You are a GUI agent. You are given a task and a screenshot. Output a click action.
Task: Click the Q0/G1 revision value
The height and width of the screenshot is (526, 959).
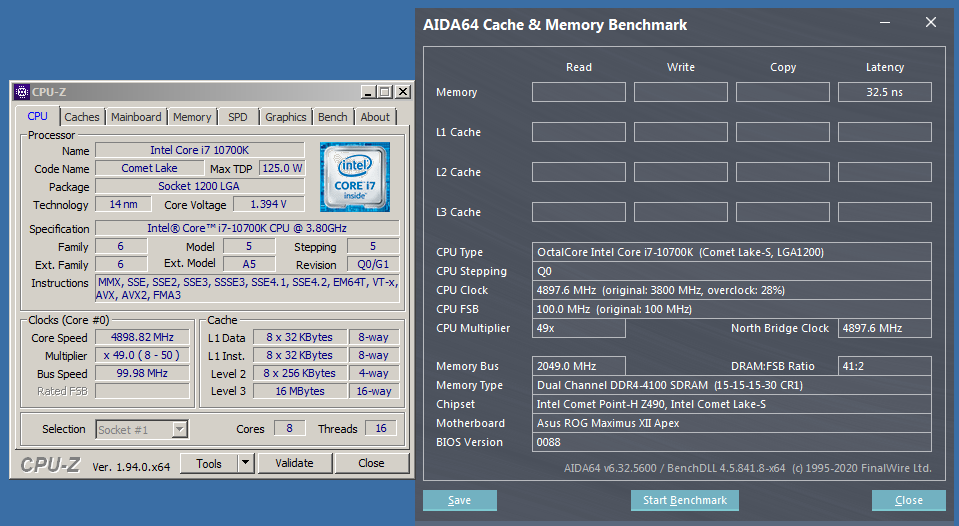[373, 264]
